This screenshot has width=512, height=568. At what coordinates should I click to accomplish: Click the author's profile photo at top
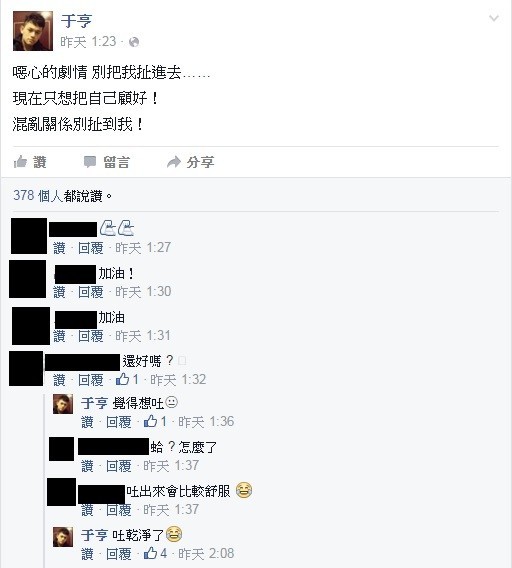click(x=33, y=31)
